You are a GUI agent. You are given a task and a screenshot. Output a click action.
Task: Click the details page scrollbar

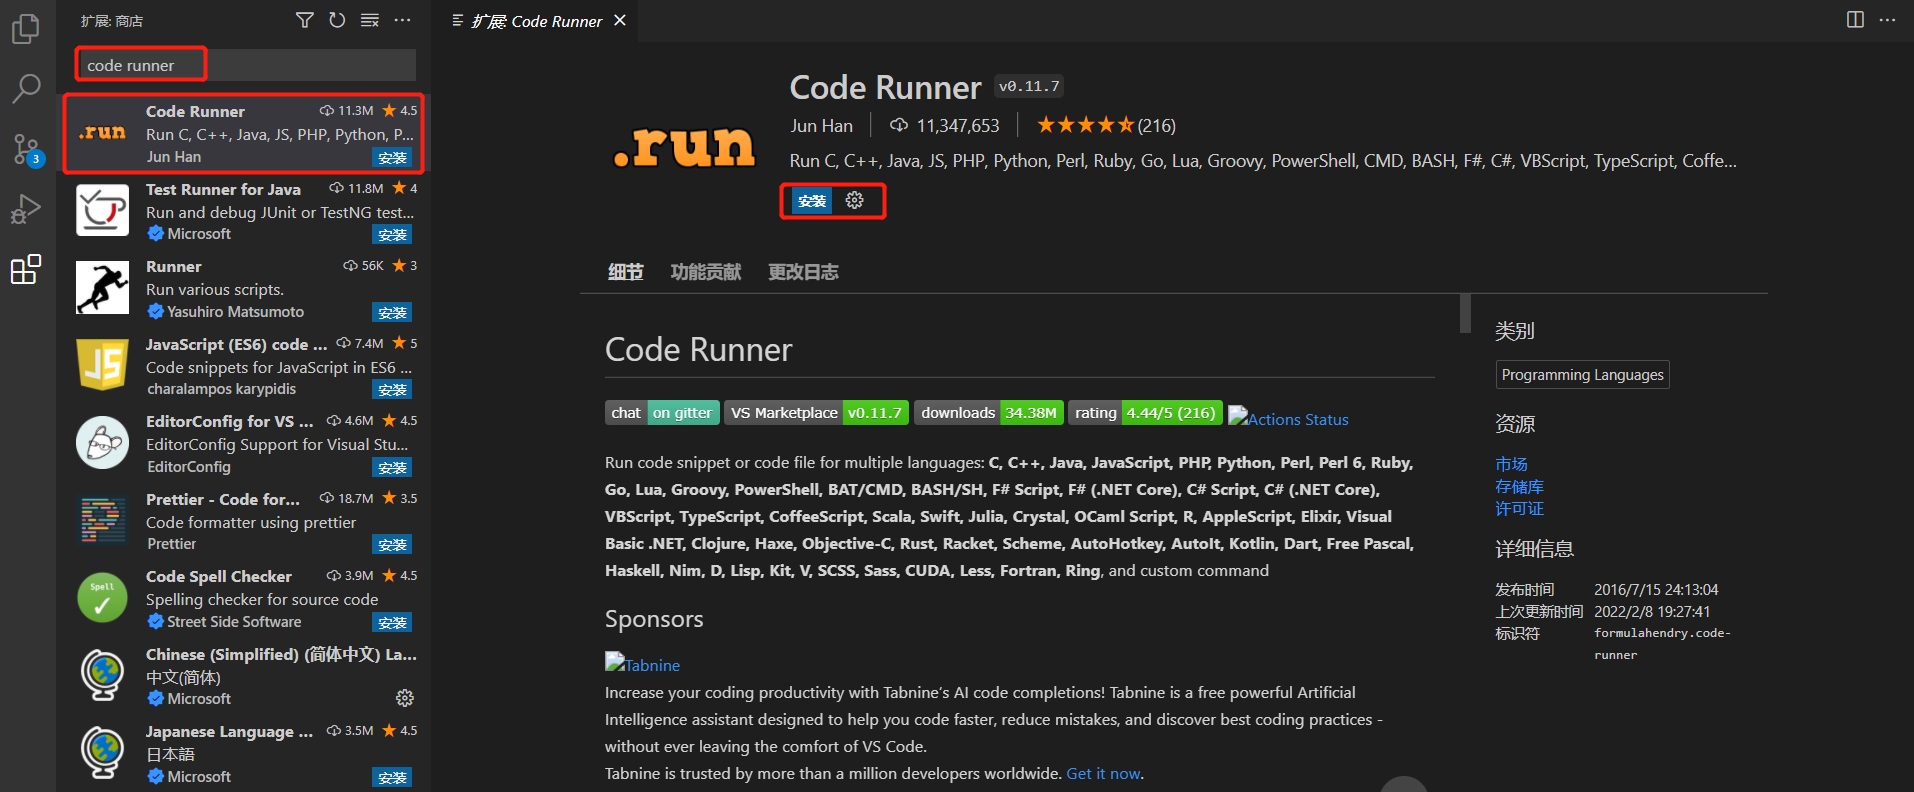pyautogui.click(x=1465, y=313)
